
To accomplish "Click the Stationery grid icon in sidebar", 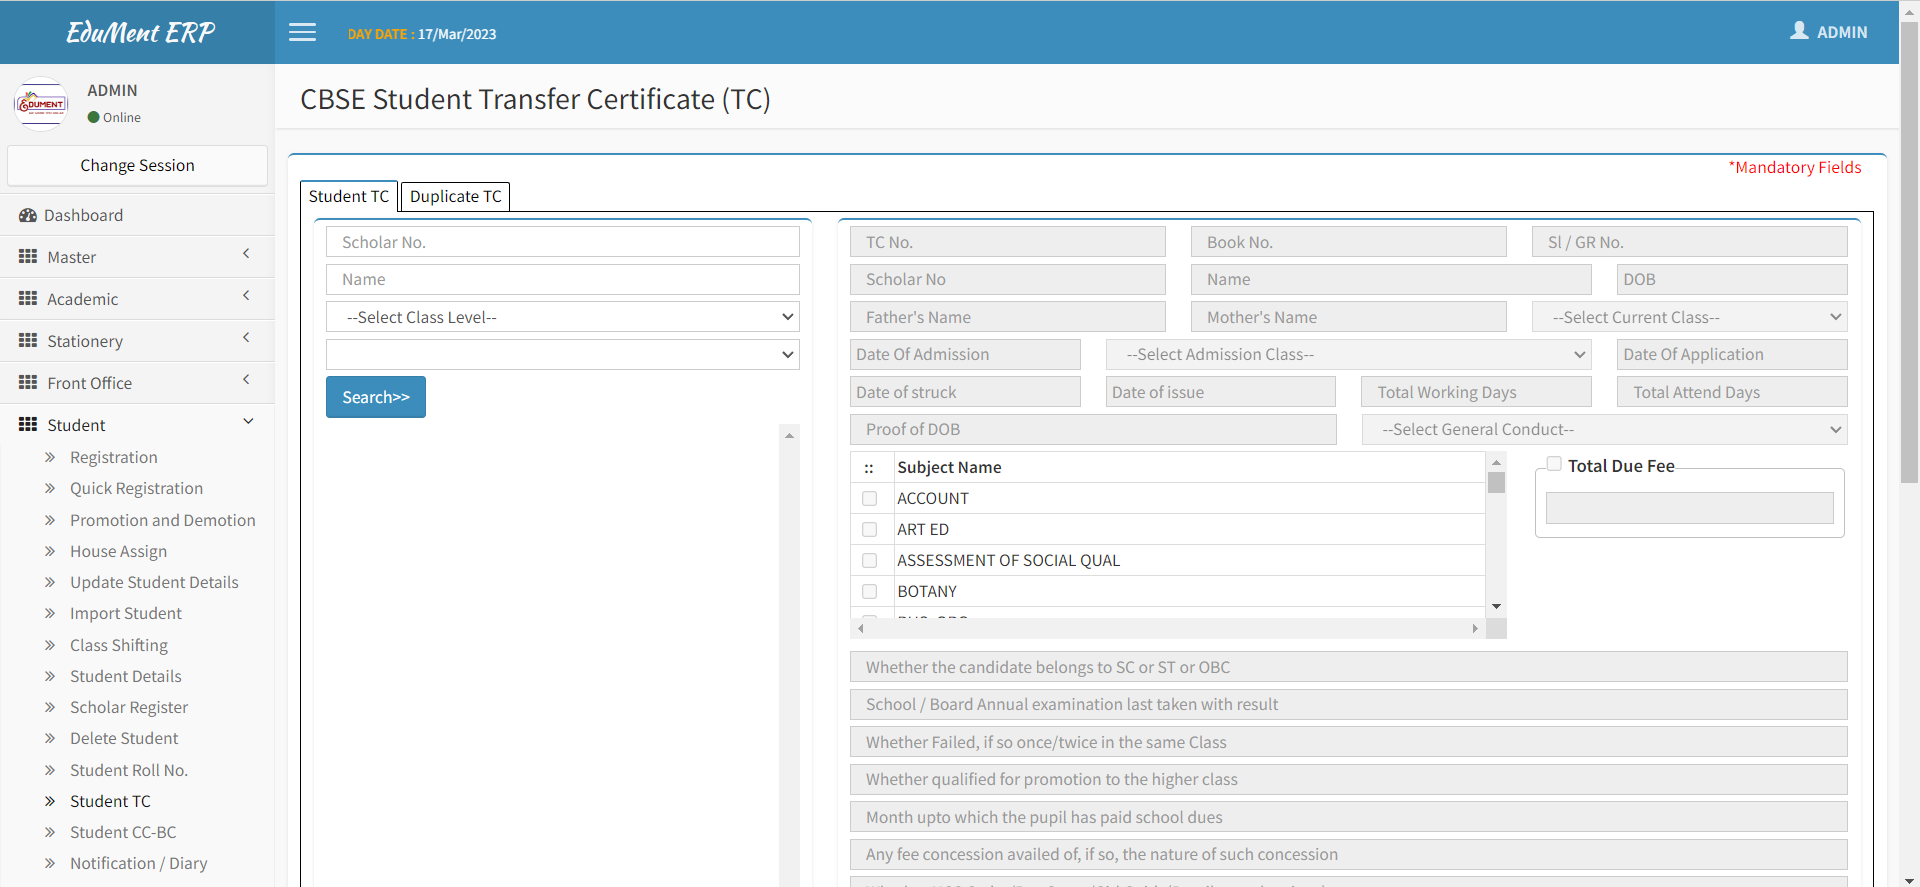I will tap(28, 341).
